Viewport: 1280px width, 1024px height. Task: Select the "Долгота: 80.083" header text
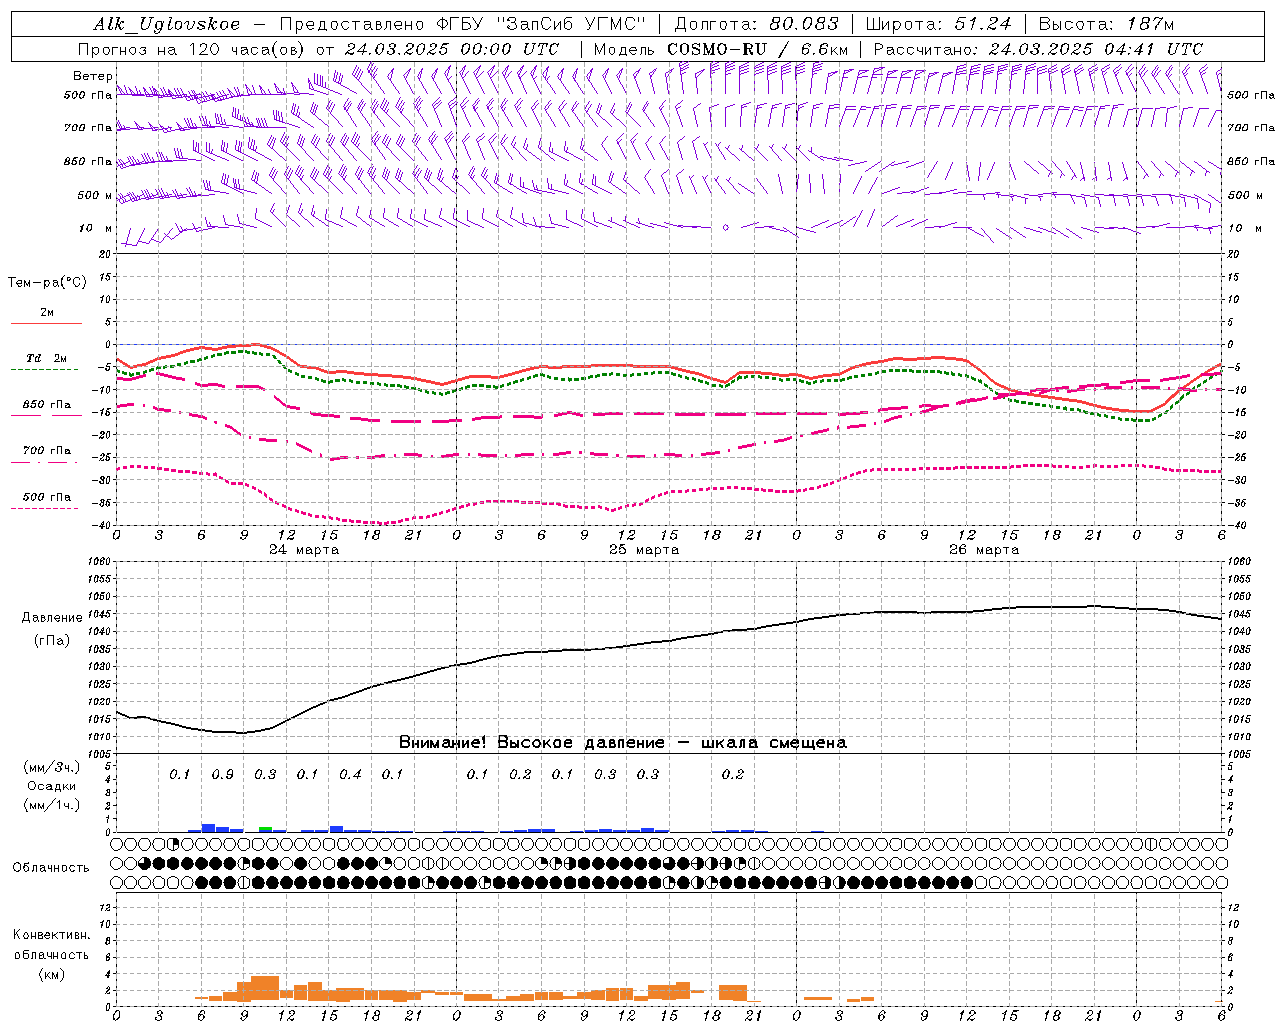click(759, 24)
